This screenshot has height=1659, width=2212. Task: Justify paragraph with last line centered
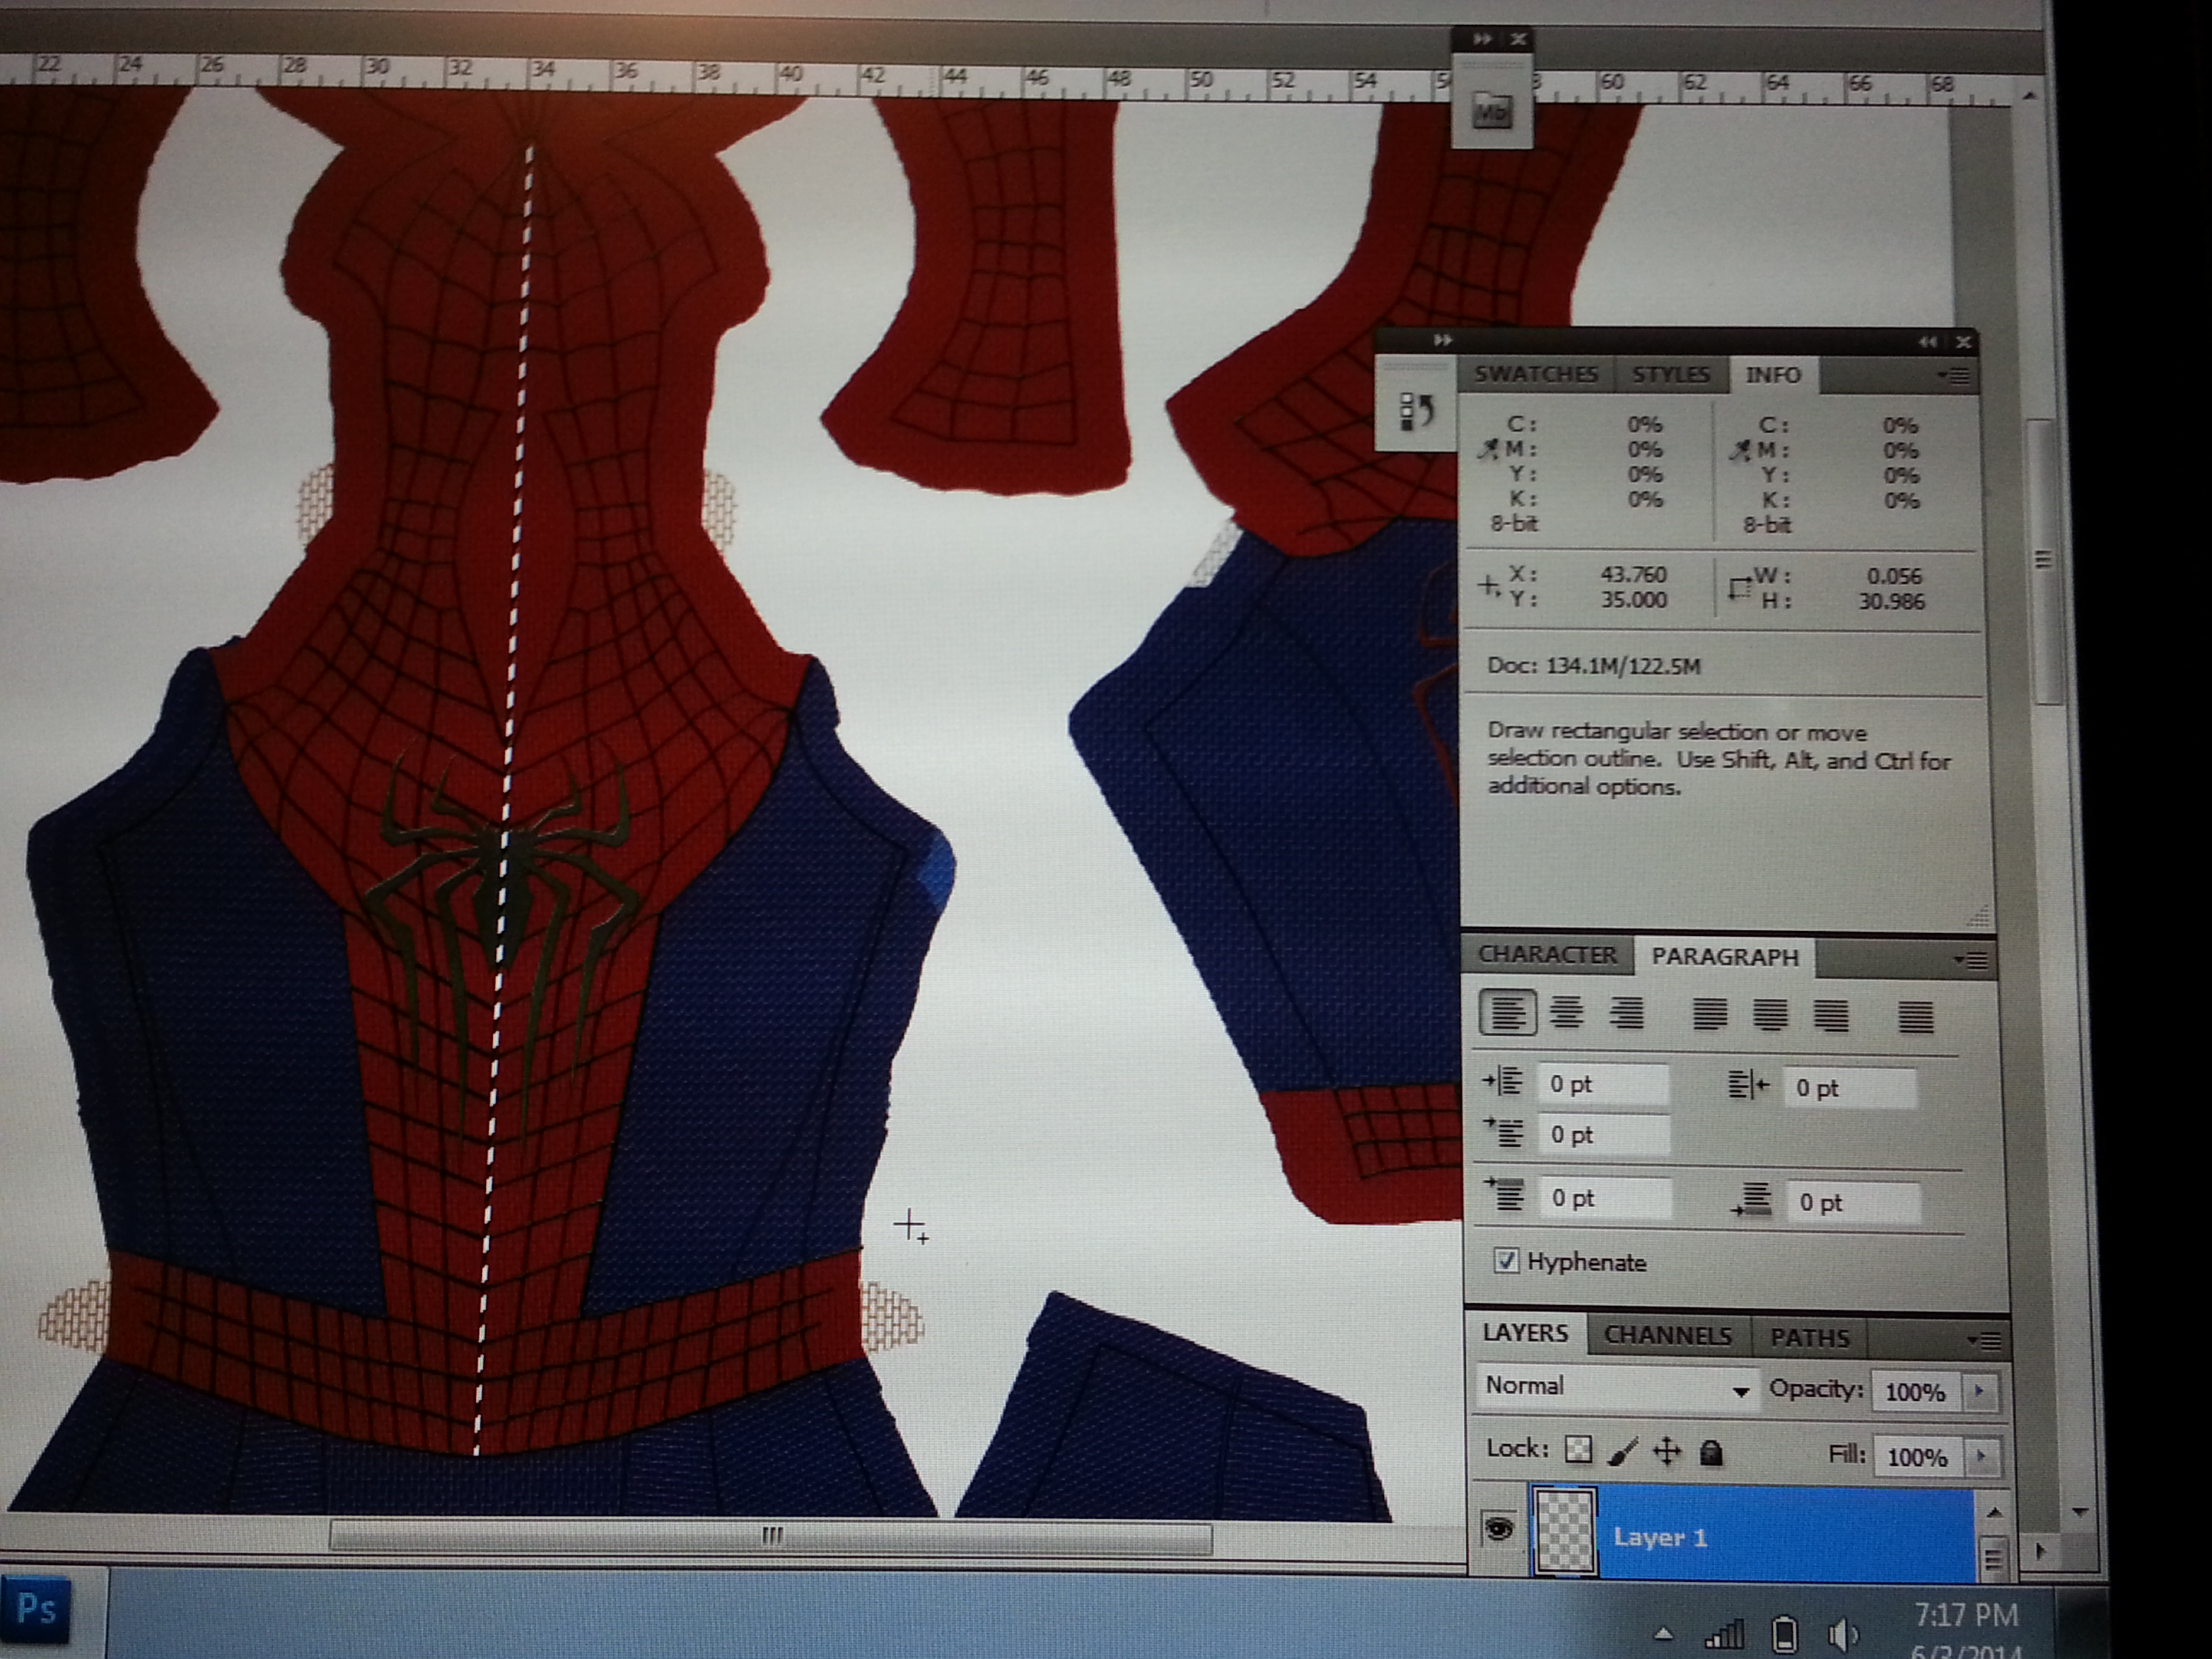[1770, 1016]
